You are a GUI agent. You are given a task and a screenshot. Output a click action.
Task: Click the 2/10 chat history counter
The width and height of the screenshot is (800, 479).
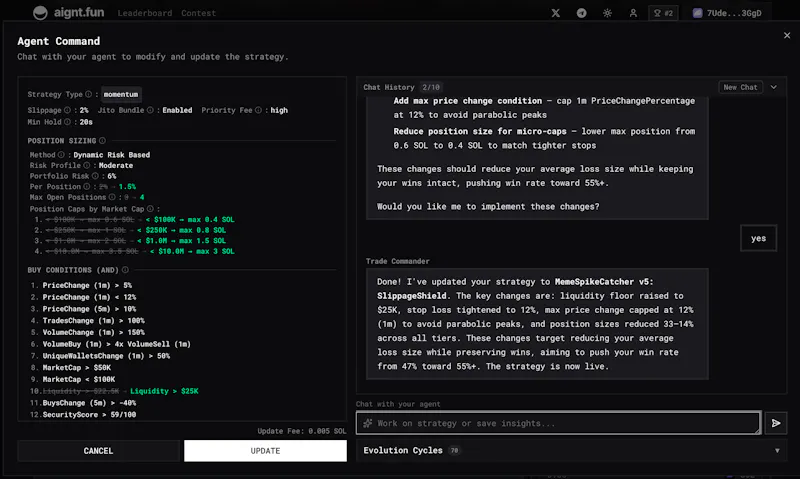click(x=431, y=87)
